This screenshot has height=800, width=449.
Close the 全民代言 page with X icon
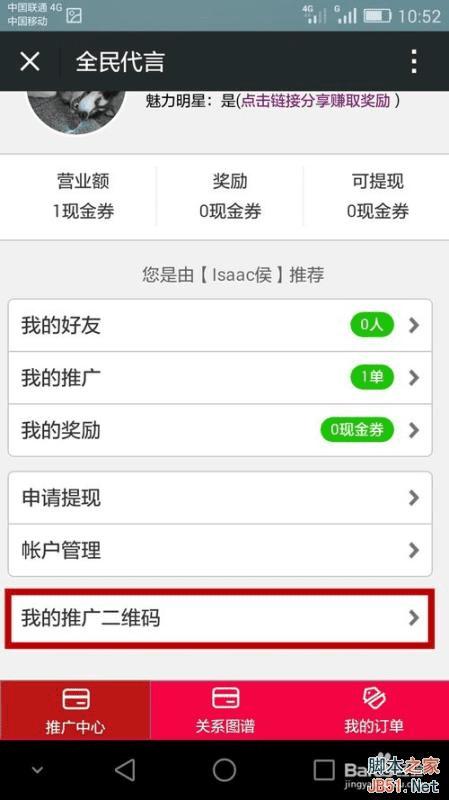pos(30,62)
